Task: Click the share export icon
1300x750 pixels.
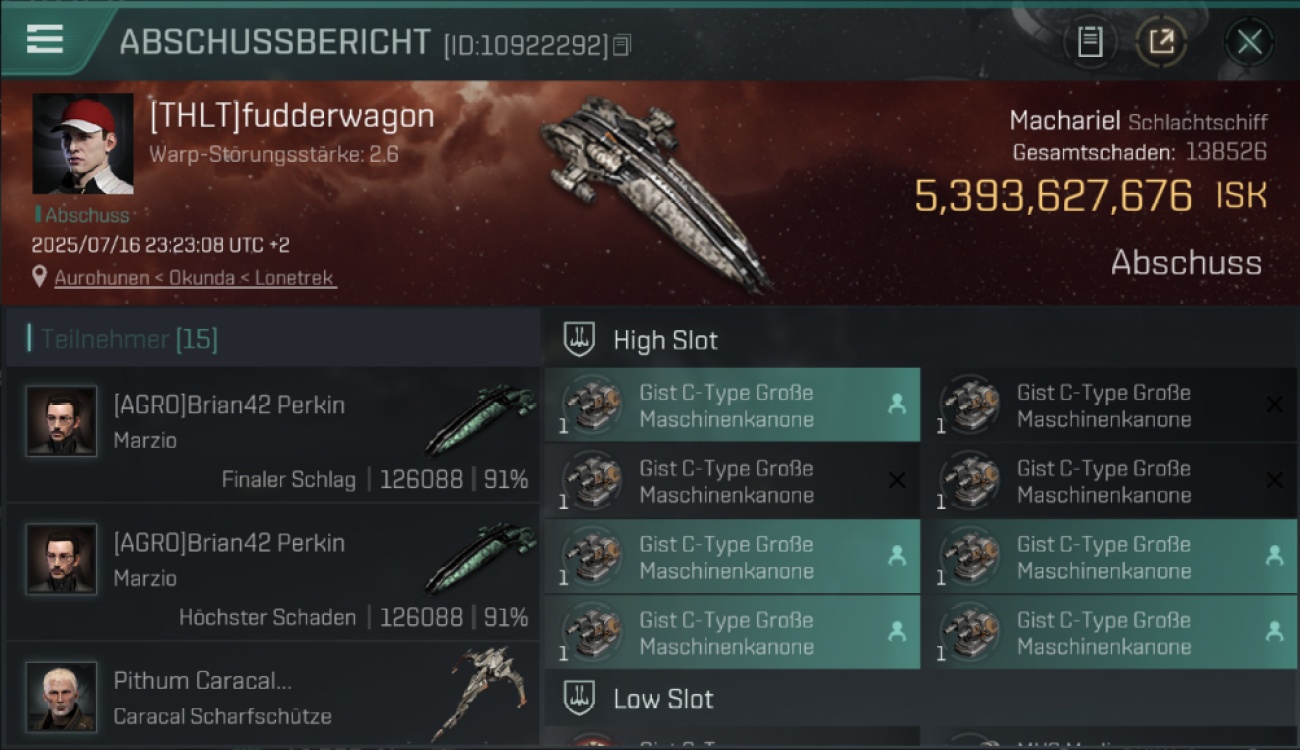Action: click(x=1161, y=42)
